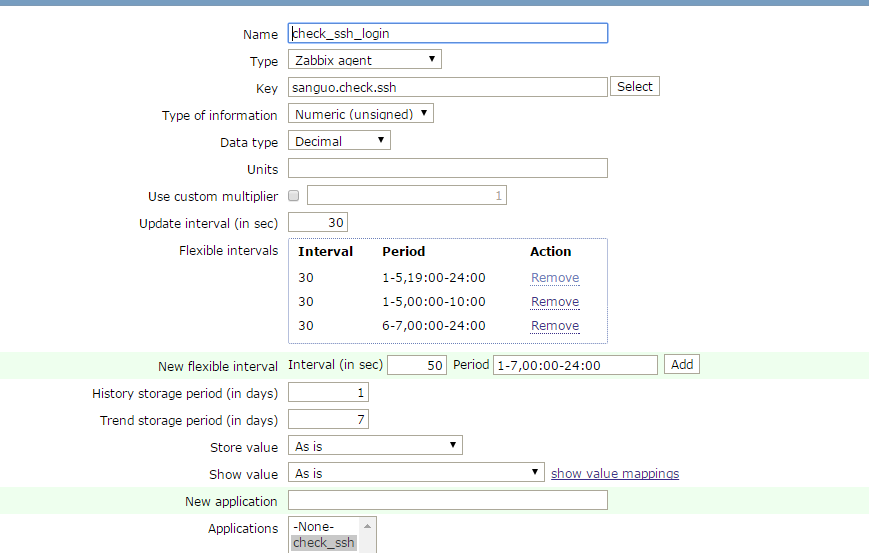
Task: Click the new Interval (in sec) field showing 50
Action: [x=417, y=365]
